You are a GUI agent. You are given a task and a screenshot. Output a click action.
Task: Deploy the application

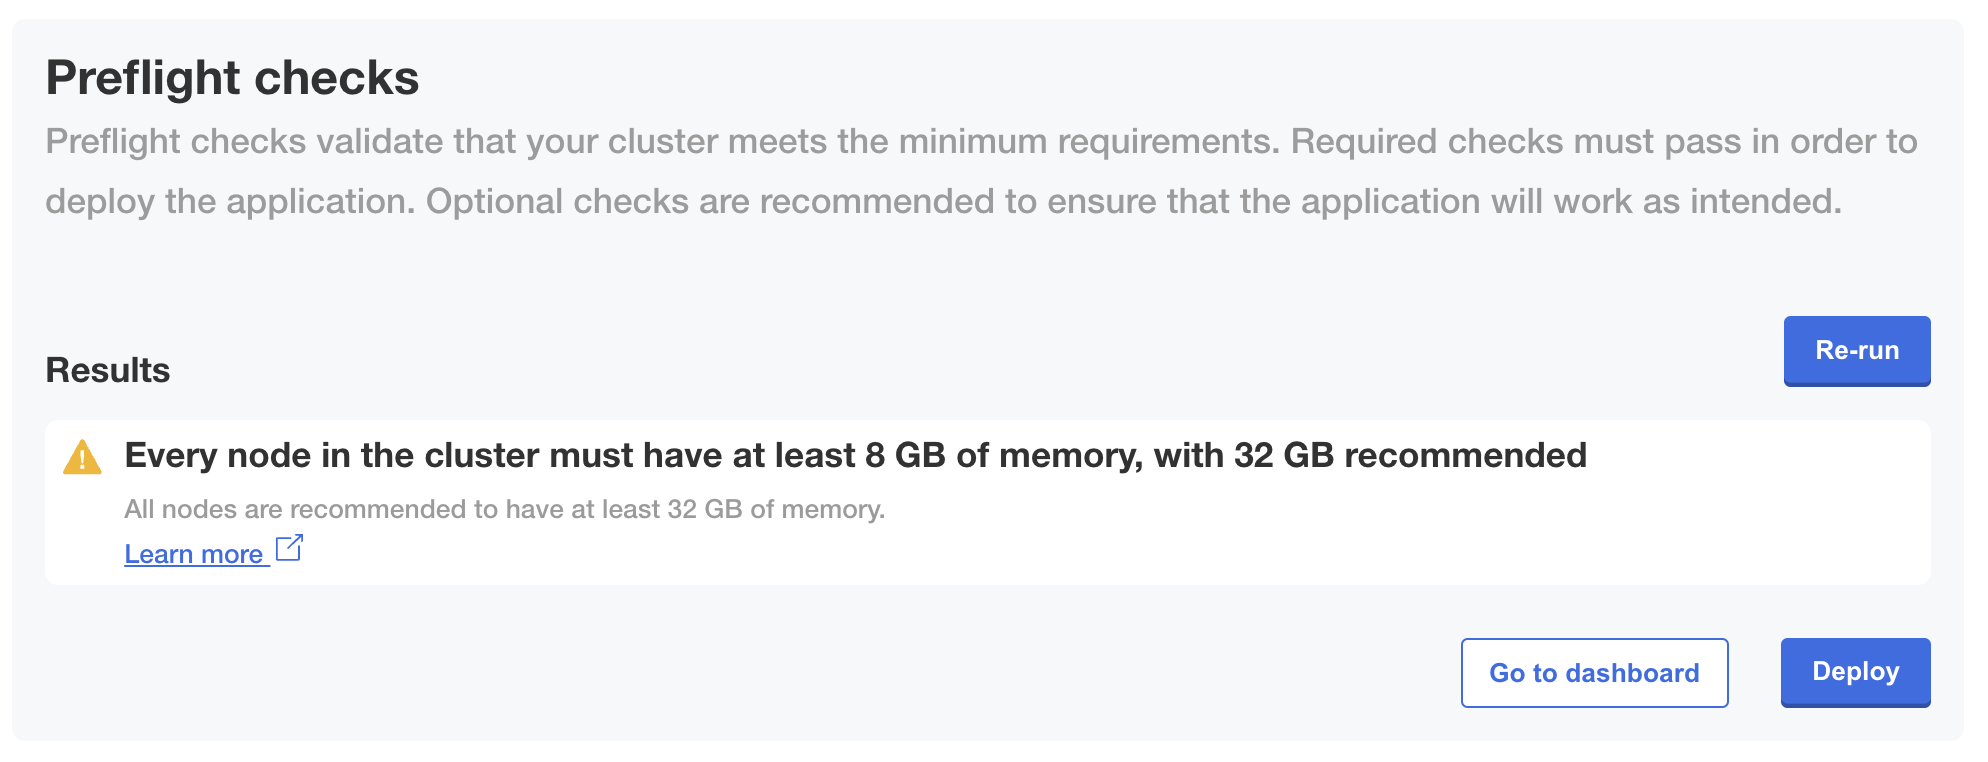[x=1855, y=672]
